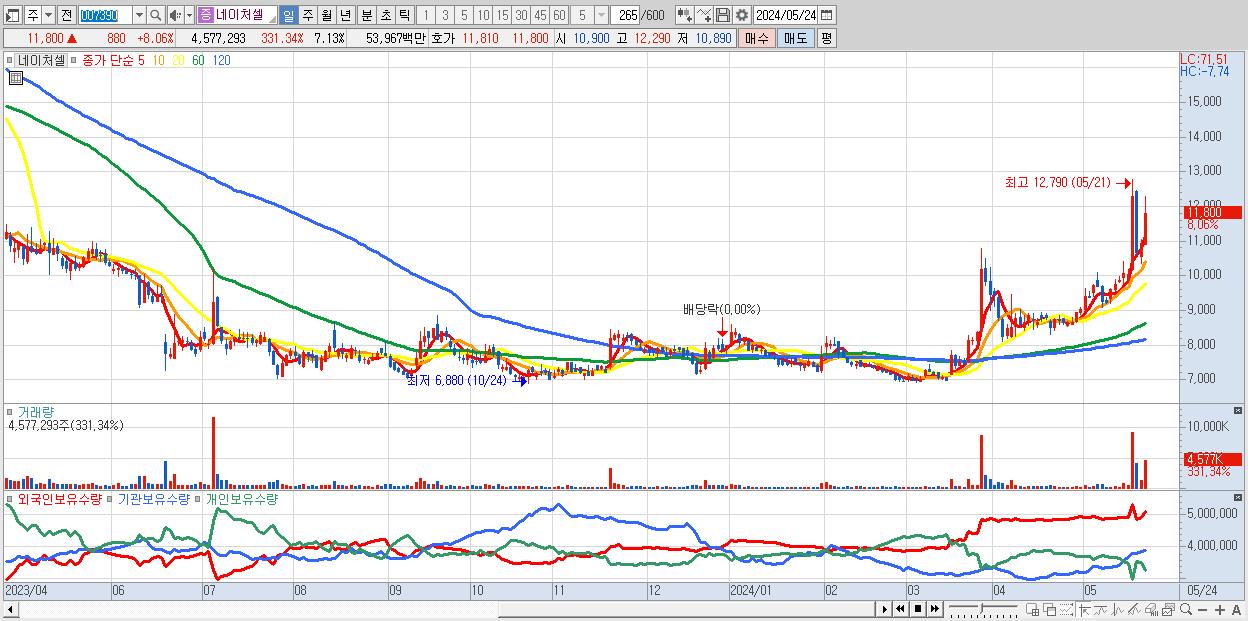Screen dimensions: 1248x621
Task: Select interval preset 1
Action: [x=426, y=15]
